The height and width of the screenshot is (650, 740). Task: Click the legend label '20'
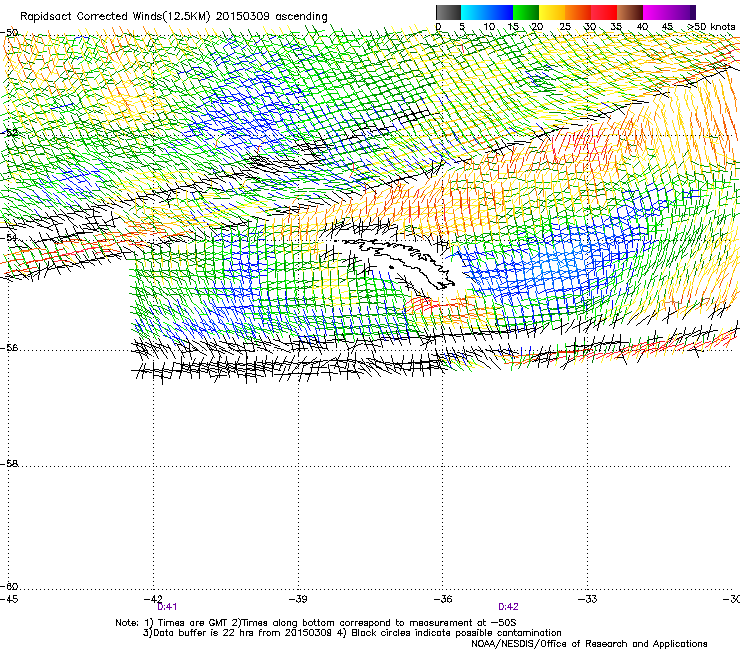pyautogui.click(x=537, y=27)
